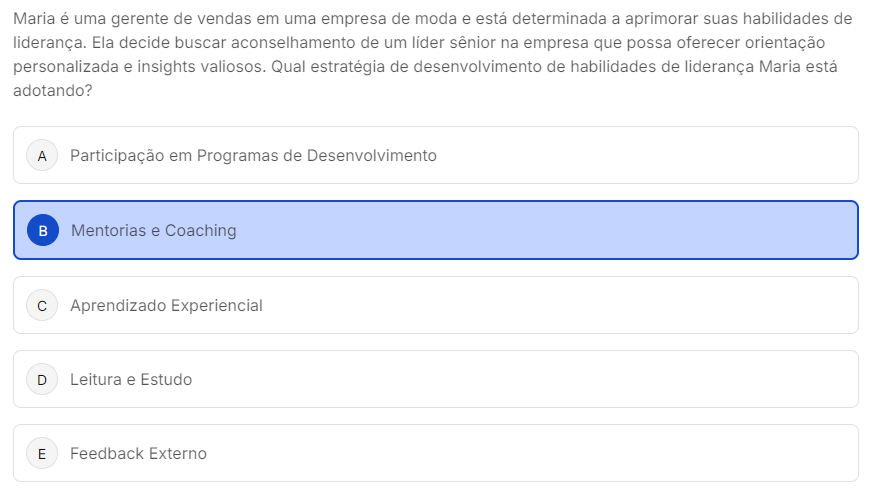Select answer "Participação em Programas de Desenvolvimento"
This screenshot has width=872, height=493.
253,156
